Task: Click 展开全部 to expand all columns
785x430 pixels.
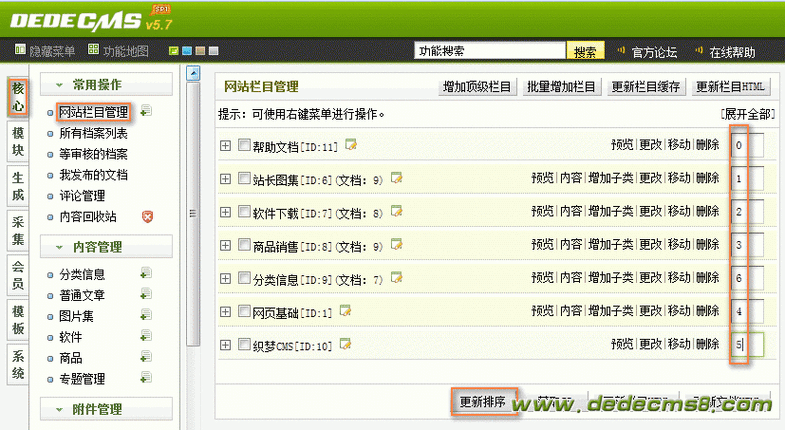Action: (748, 114)
